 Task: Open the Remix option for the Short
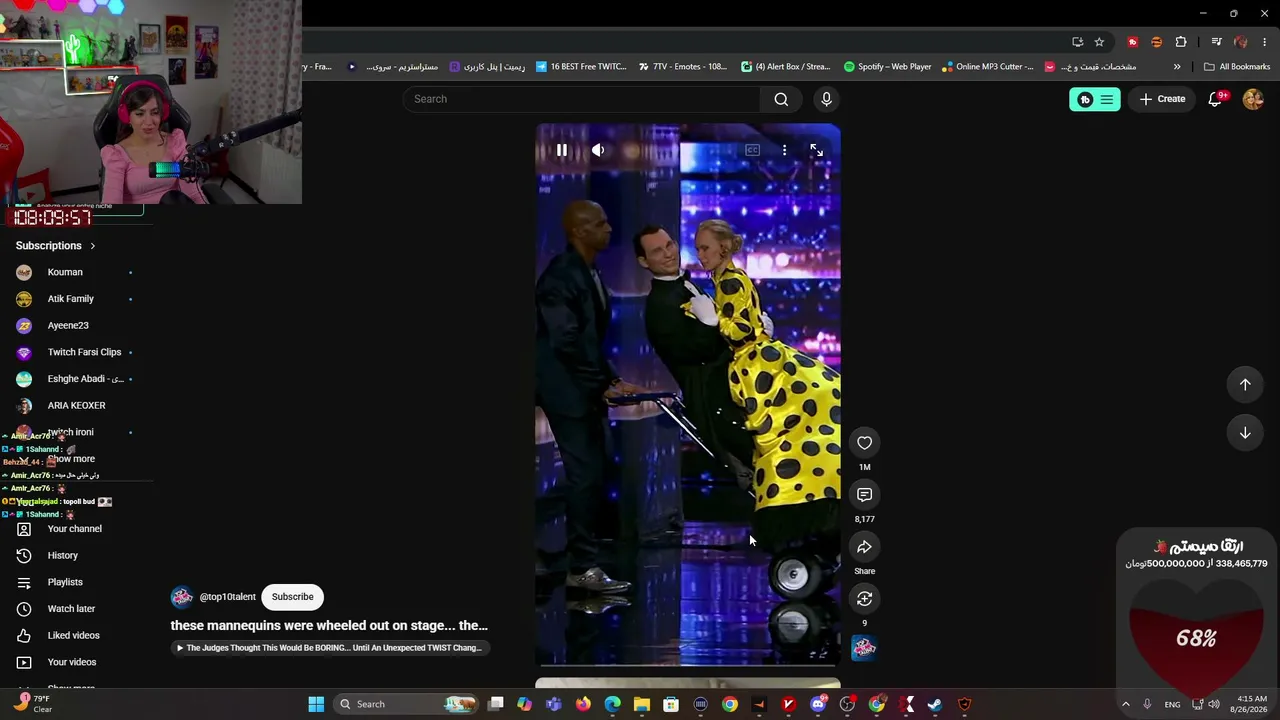tap(865, 599)
